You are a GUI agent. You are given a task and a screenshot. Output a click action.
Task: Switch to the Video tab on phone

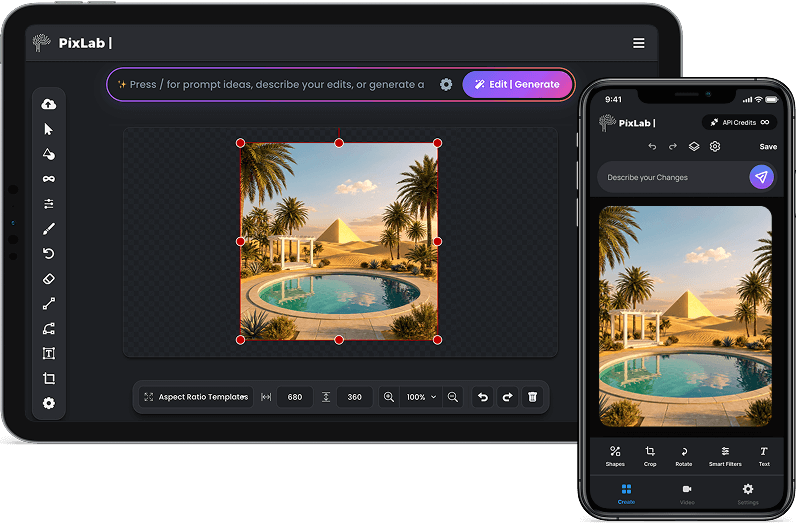[687, 494]
